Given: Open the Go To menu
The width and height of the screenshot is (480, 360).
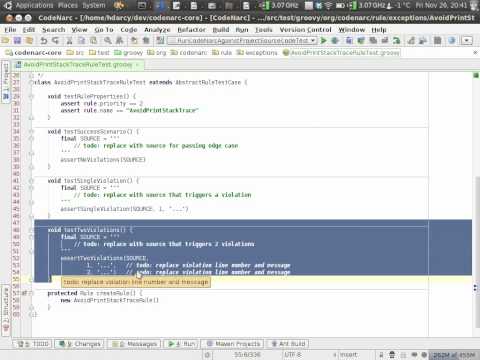Looking at the screenshot, I should click(104, 30).
